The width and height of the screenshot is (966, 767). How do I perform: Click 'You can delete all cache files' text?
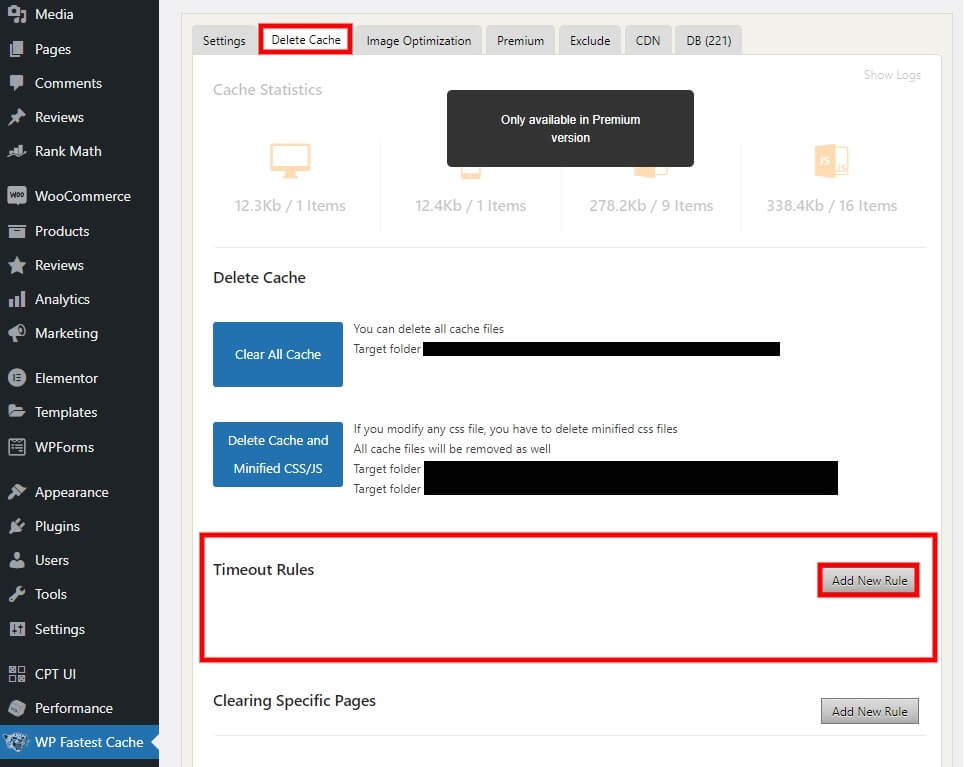[428, 329]
